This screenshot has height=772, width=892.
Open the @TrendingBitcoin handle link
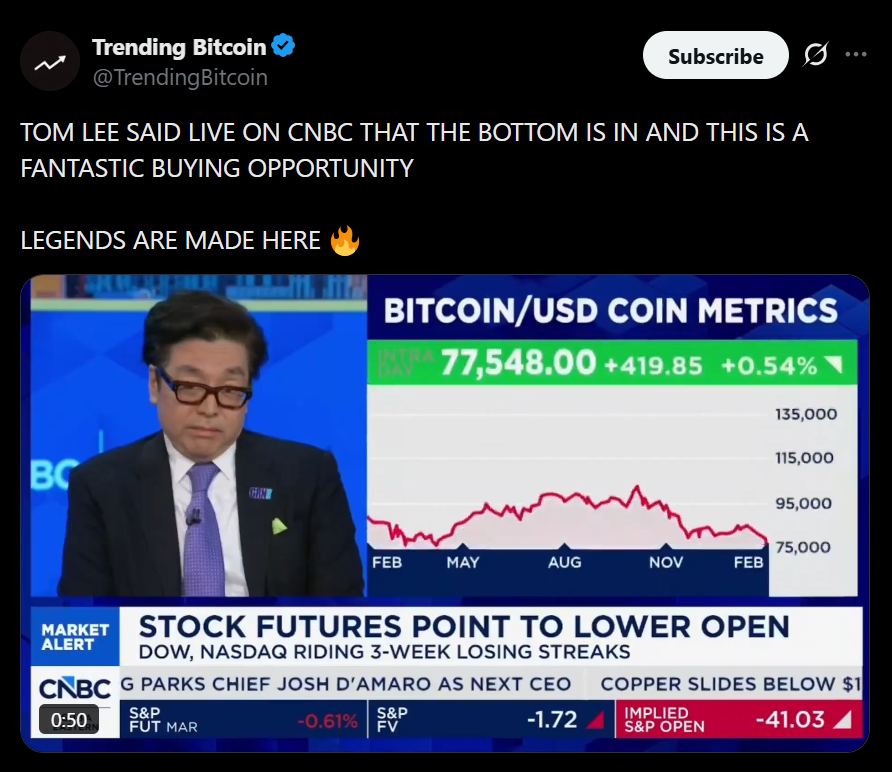[180, 77]
